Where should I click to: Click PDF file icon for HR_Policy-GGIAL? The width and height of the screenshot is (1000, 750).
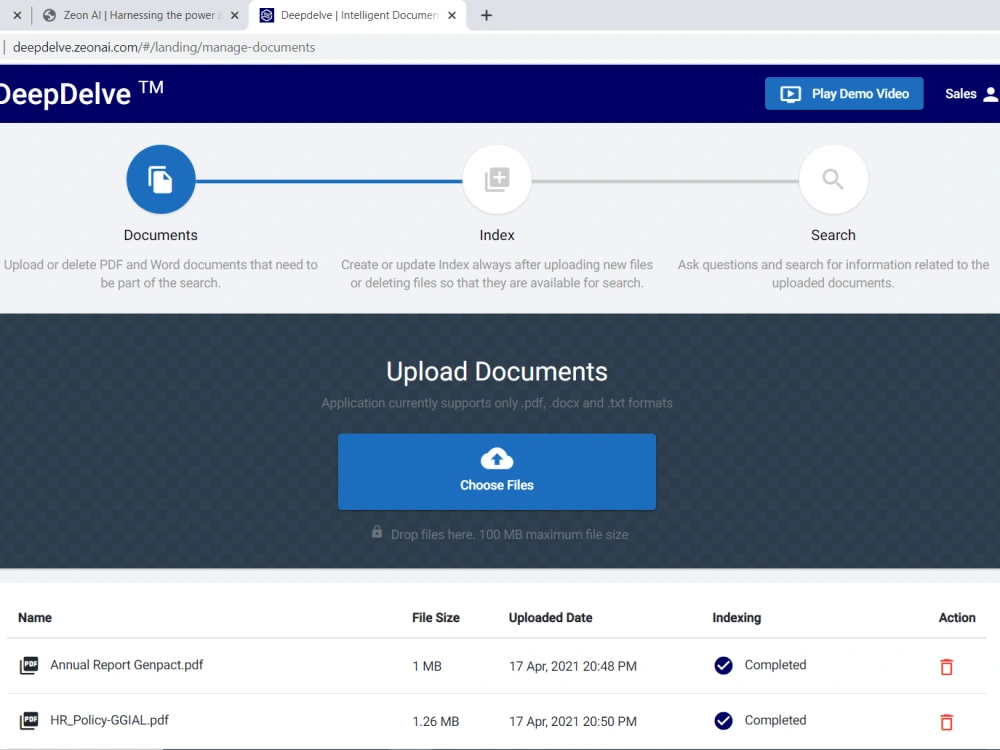point(29,721)
